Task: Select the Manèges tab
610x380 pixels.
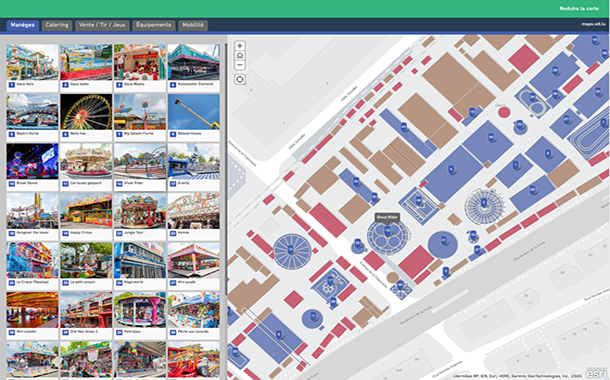Action: click(23, 25)
